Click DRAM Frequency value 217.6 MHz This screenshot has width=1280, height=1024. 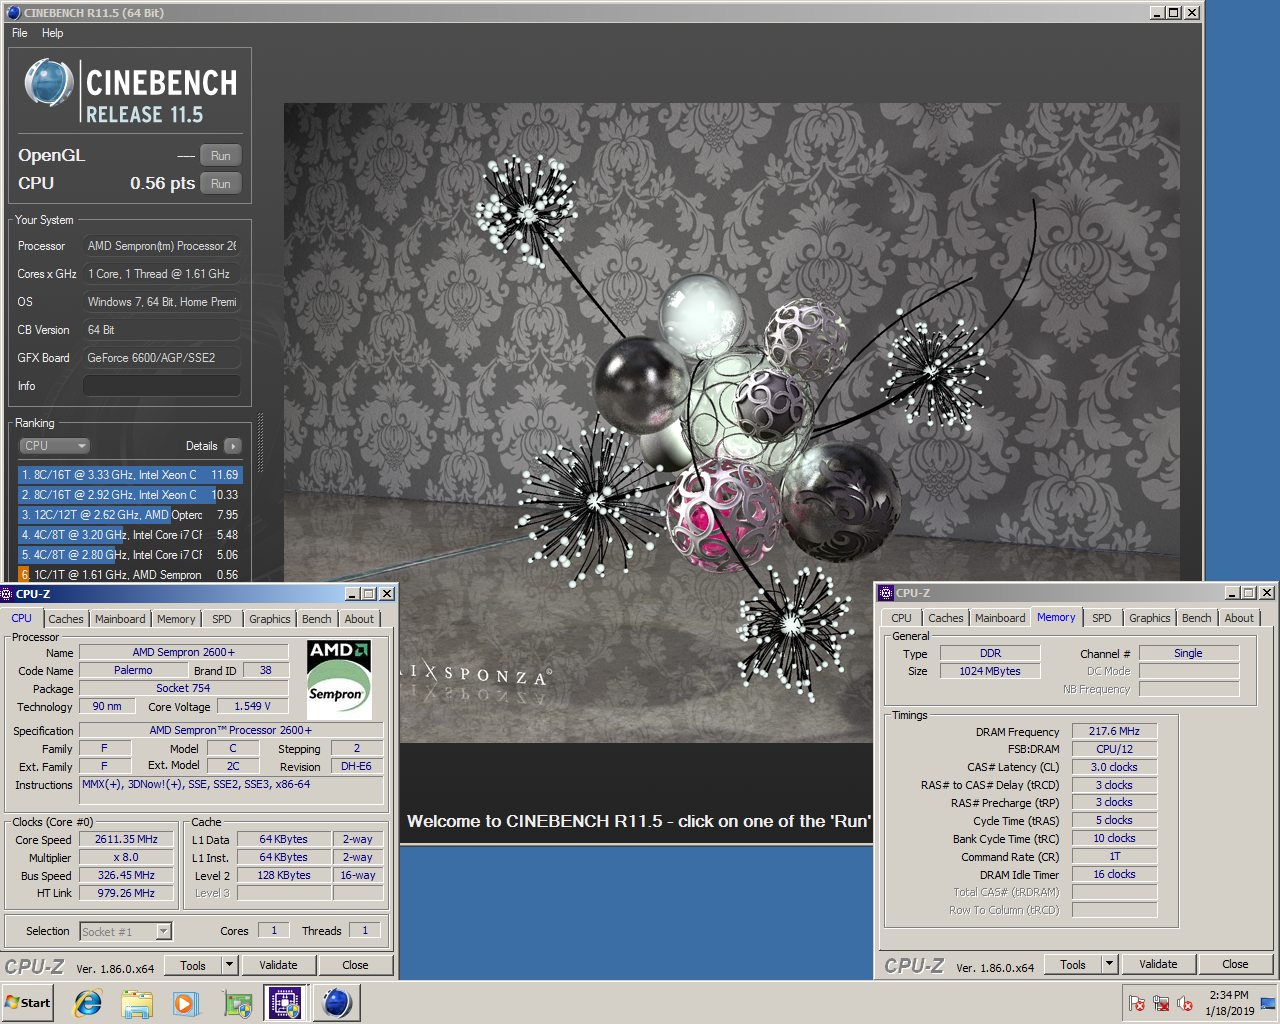1114,732
